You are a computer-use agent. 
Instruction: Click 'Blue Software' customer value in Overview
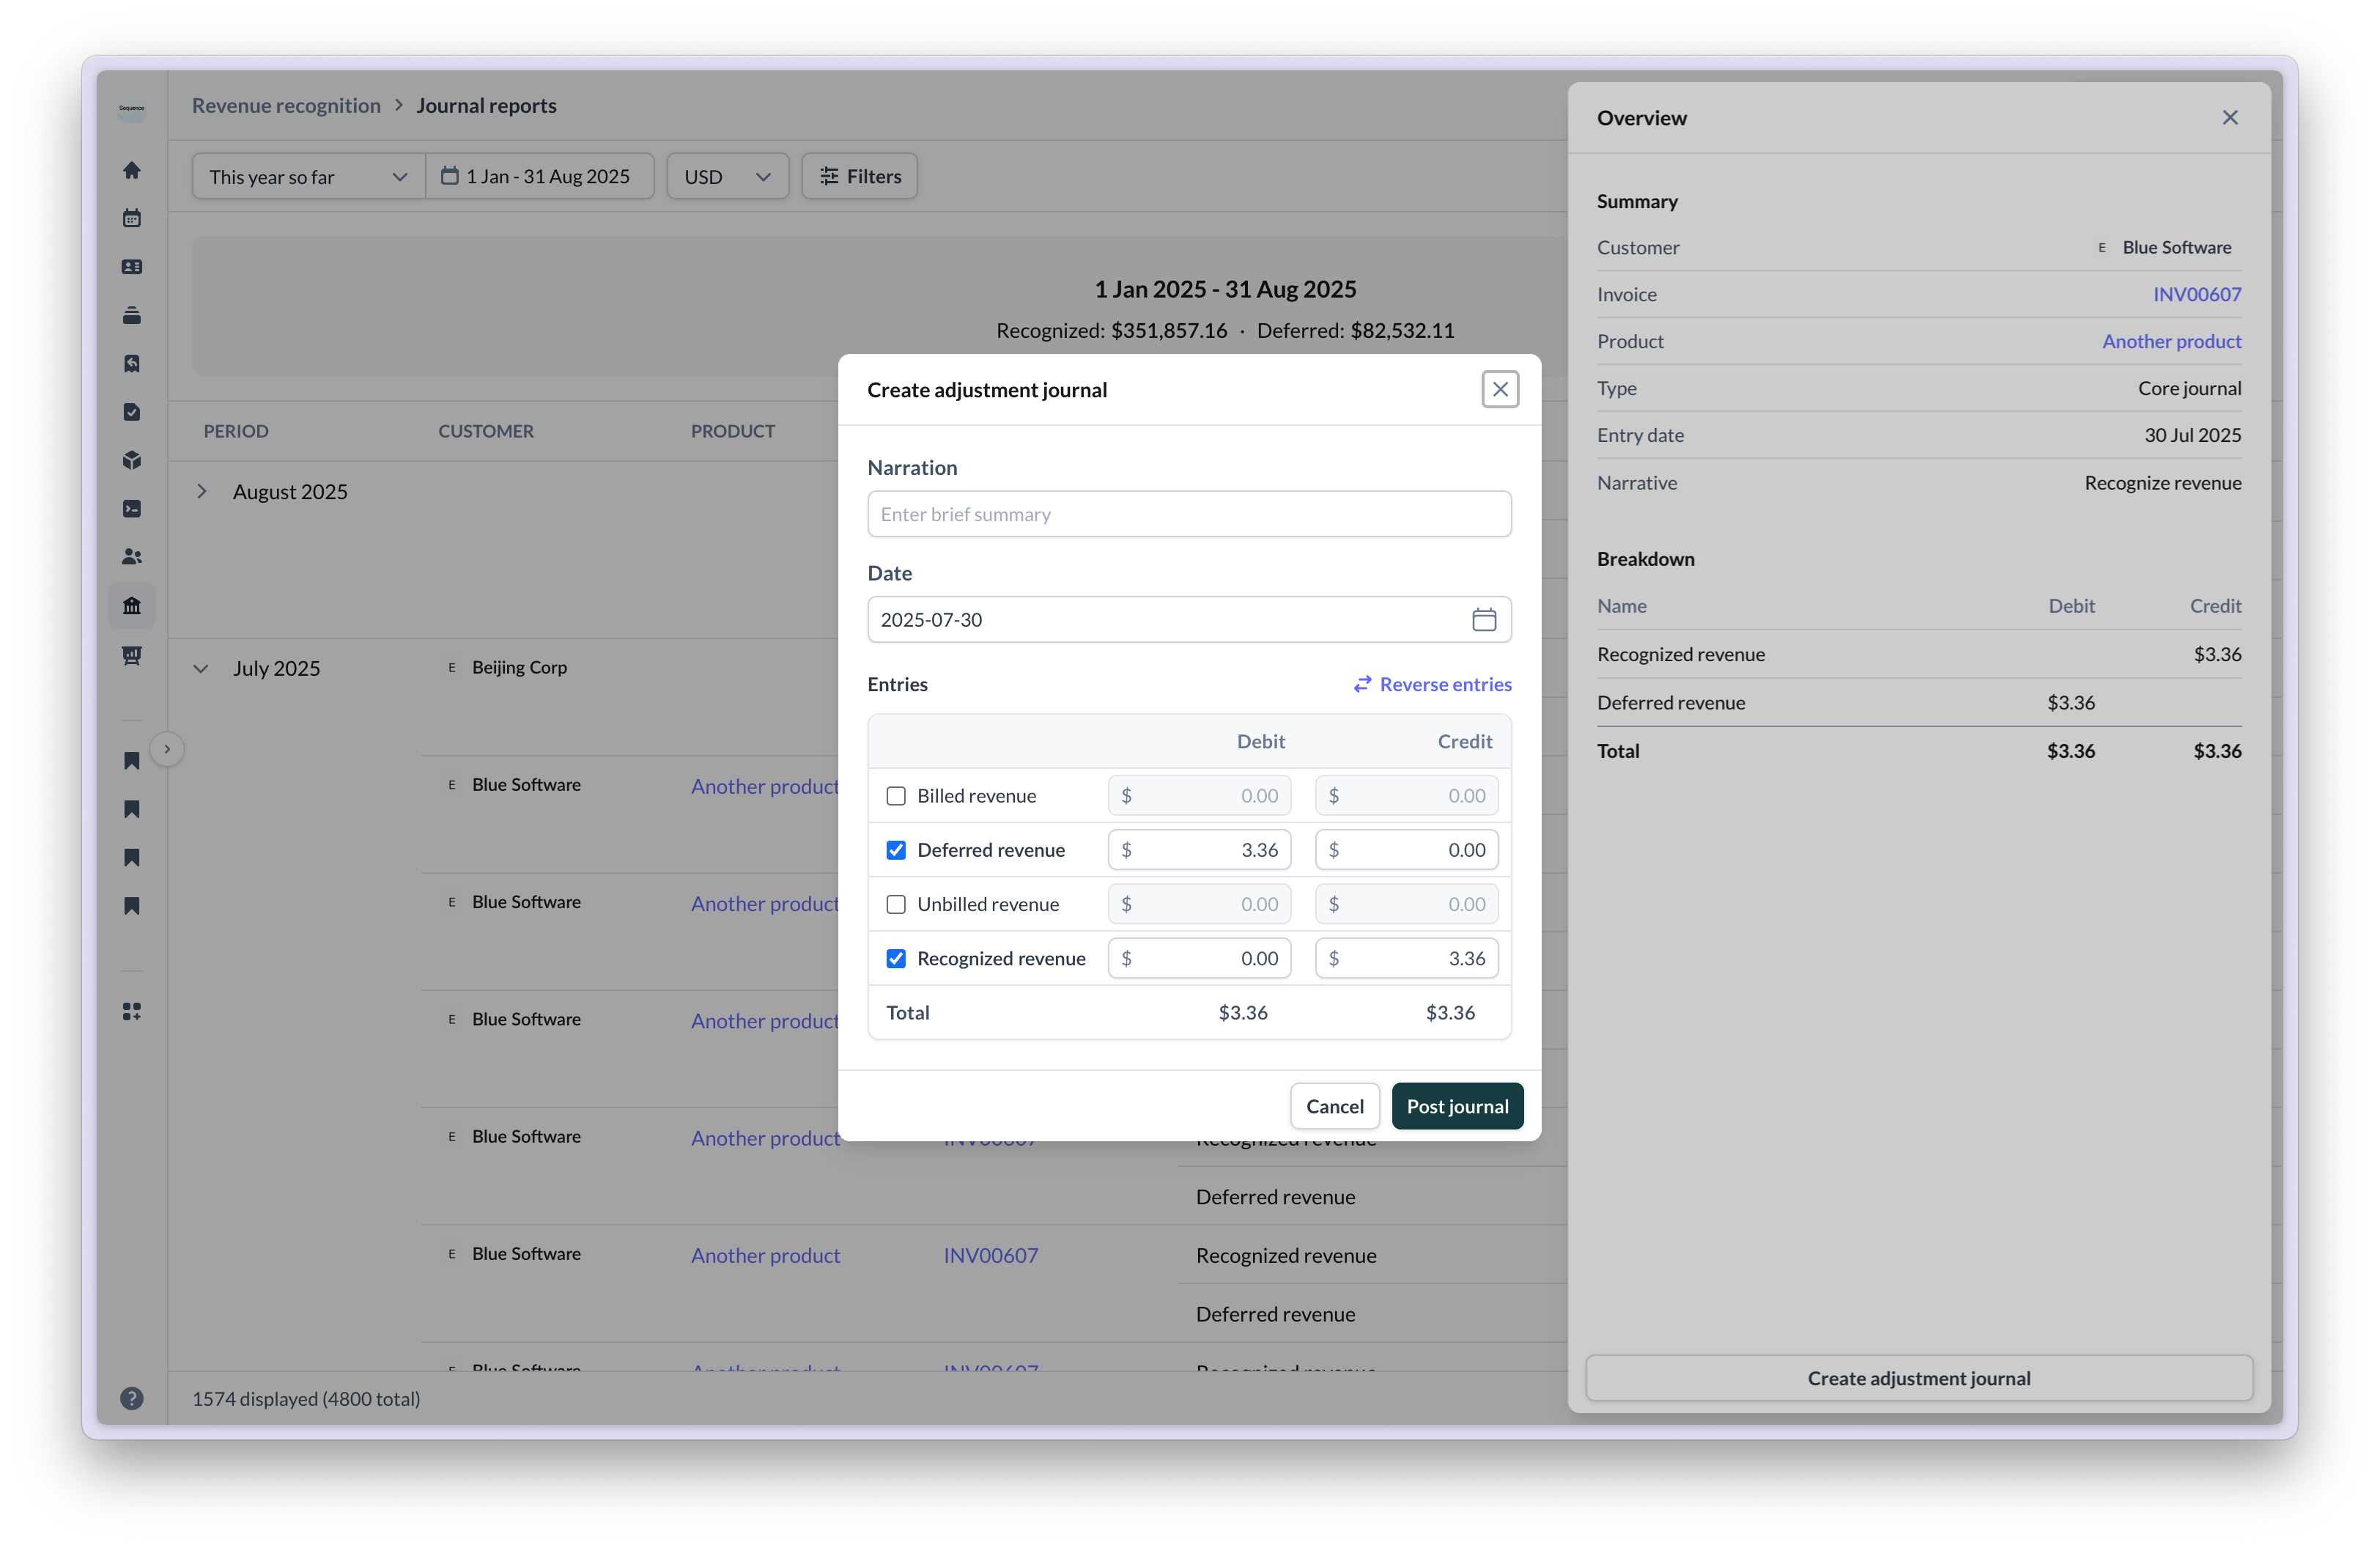[2177, 247]
